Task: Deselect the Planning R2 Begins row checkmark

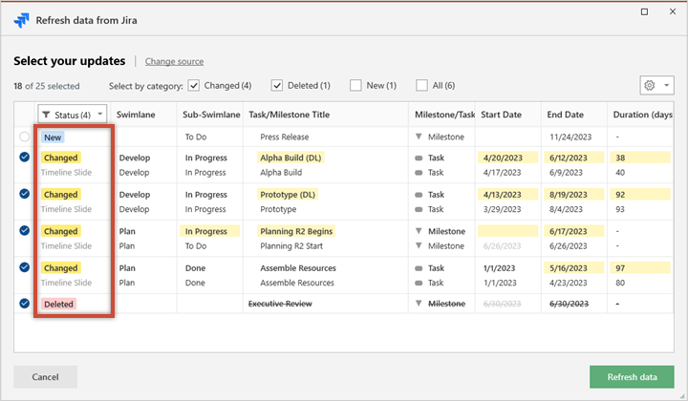Action: [x=24, y=230]
